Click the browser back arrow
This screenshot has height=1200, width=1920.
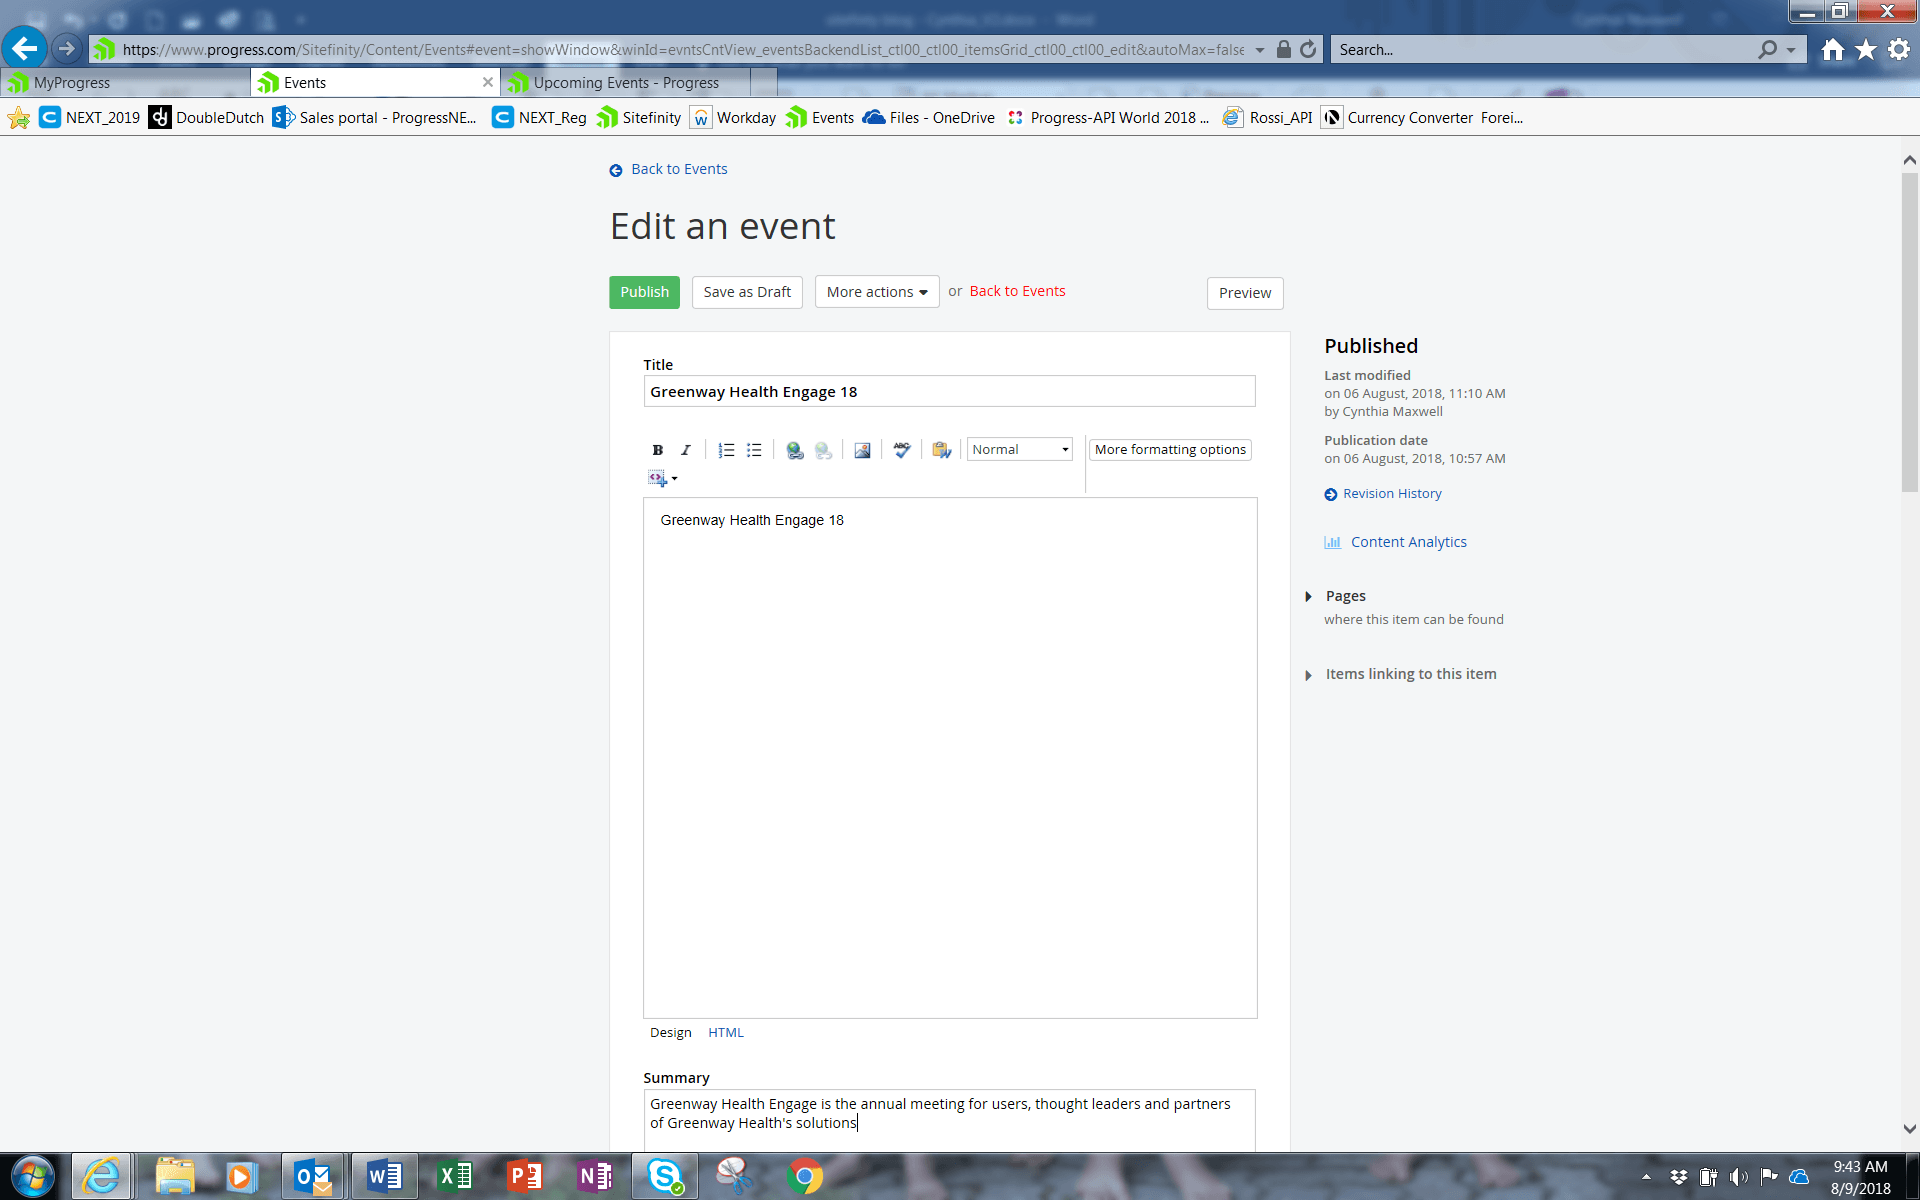click(x=25, y=48)
